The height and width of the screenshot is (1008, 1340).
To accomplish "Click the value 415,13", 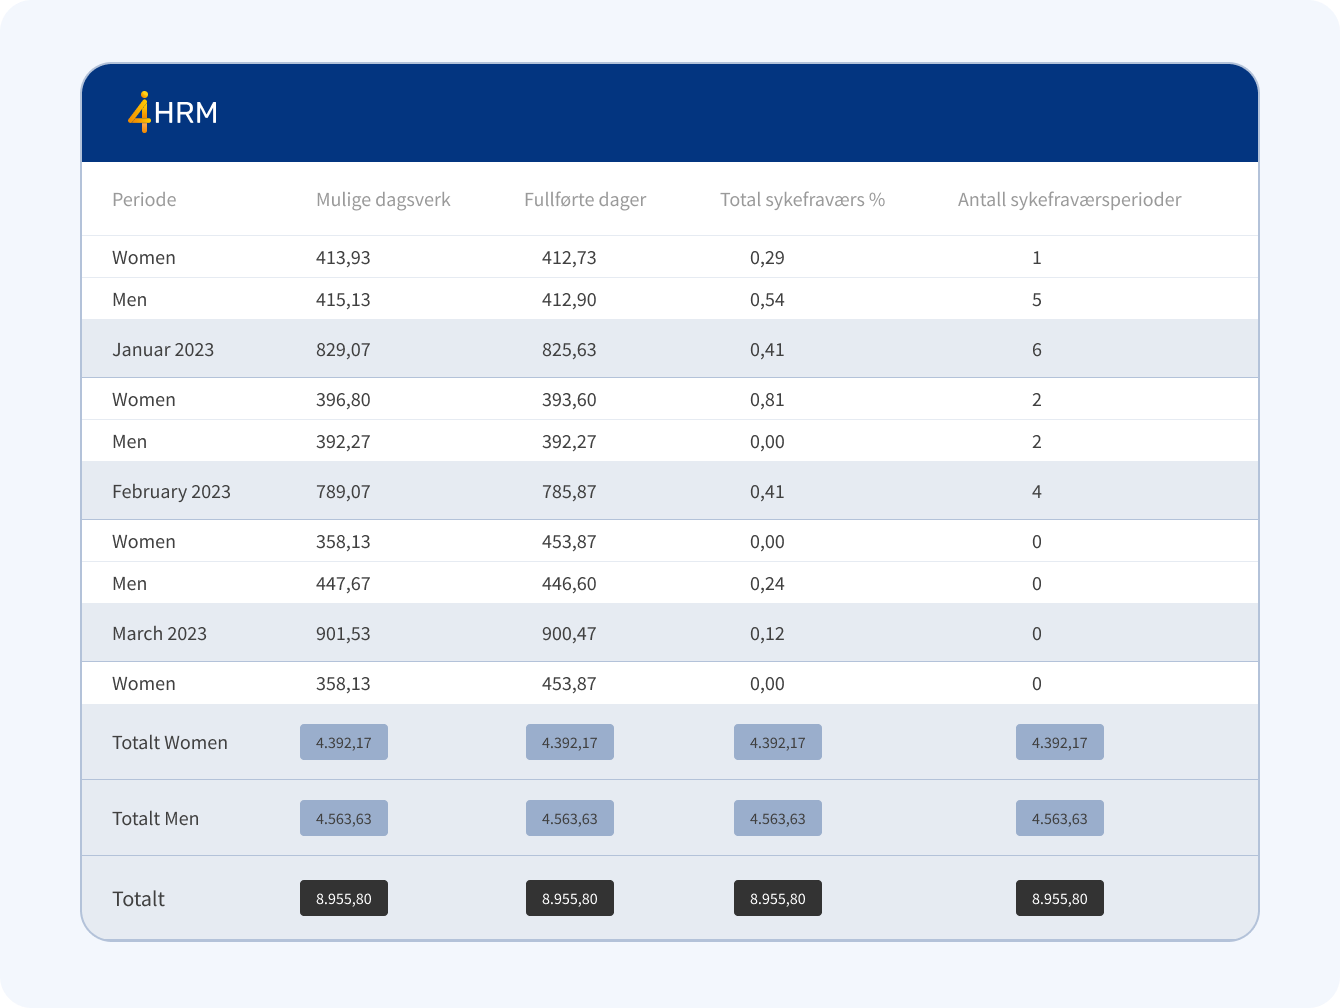I will coord(343,299).
